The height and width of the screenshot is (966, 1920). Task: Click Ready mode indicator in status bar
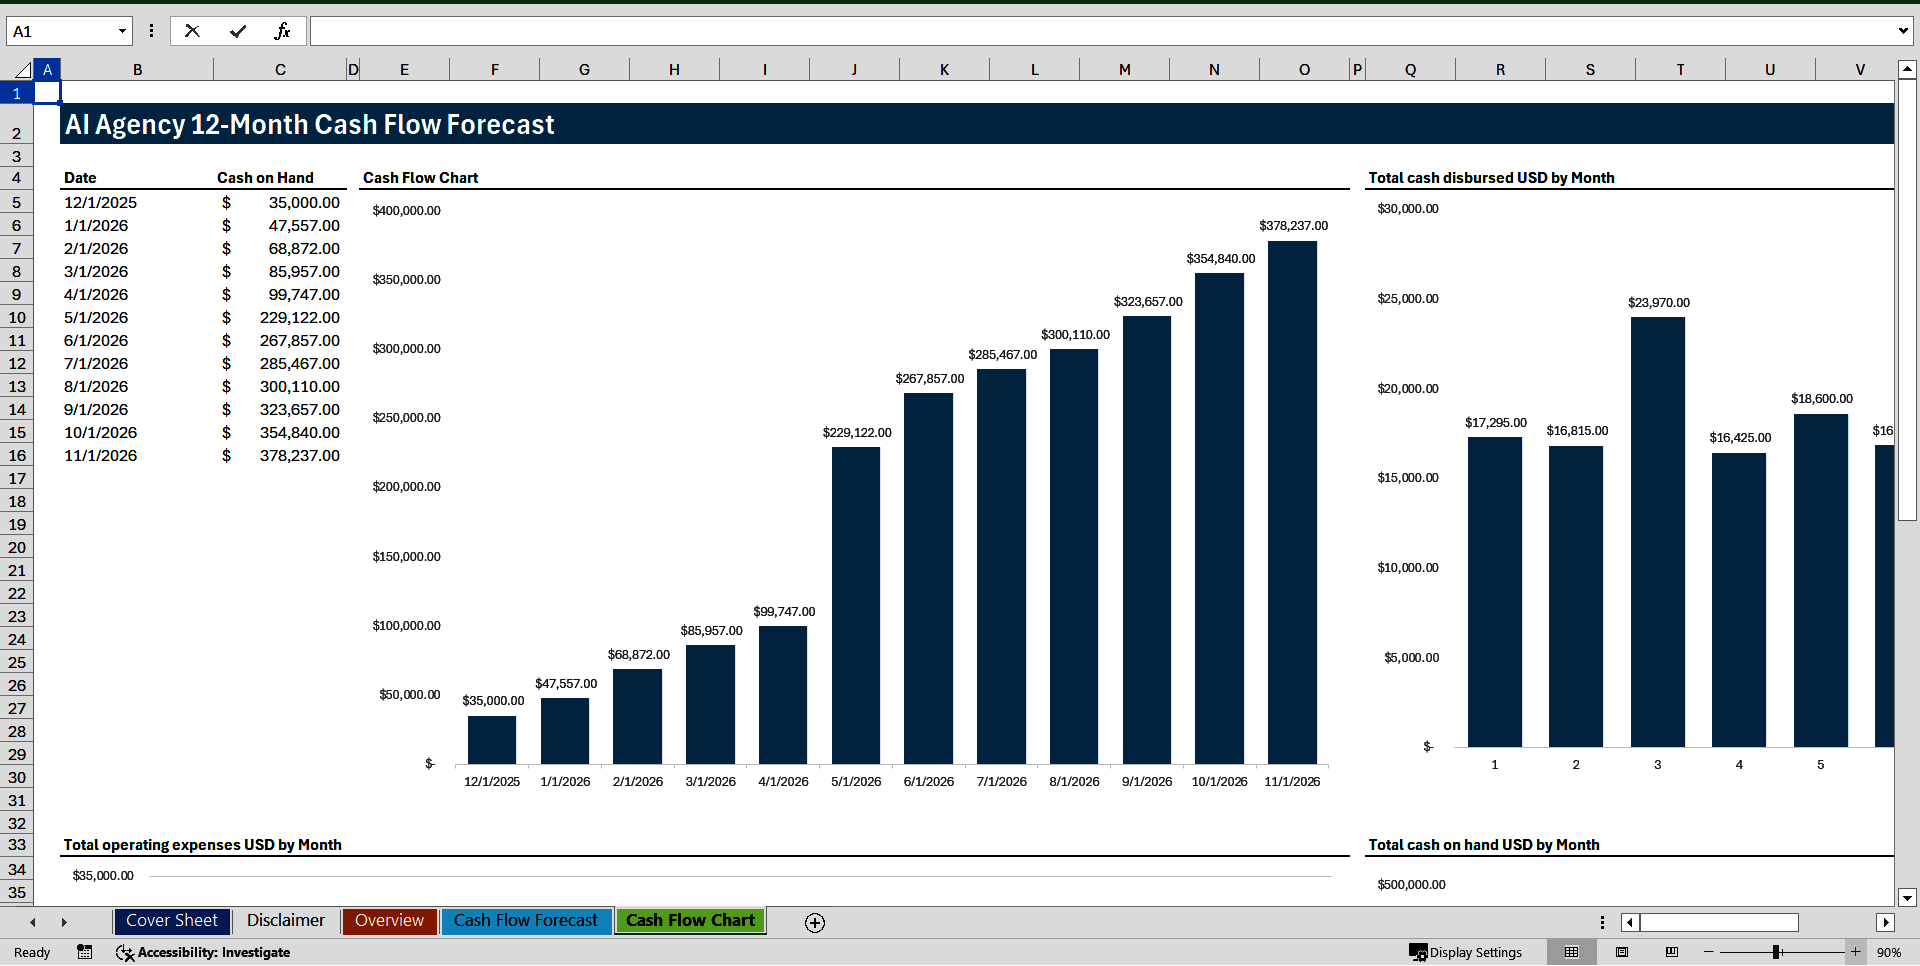click(31, 952)
